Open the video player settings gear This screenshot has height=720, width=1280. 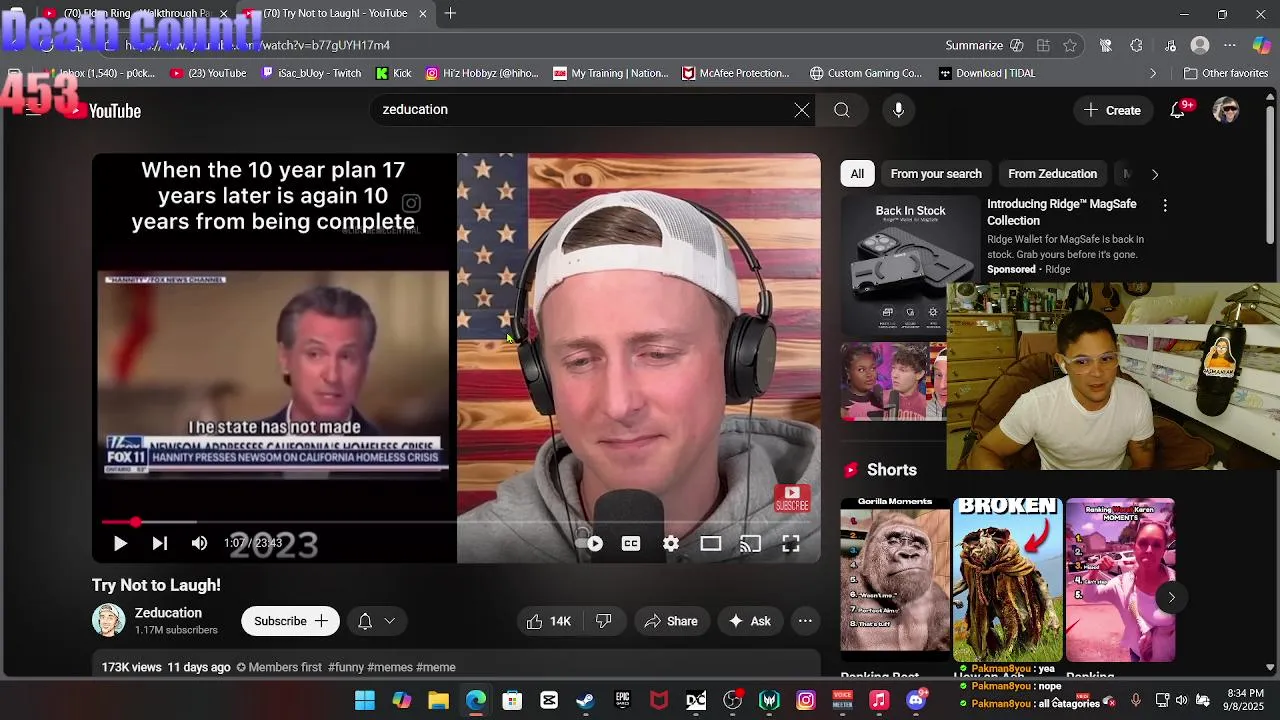(671, 543)
